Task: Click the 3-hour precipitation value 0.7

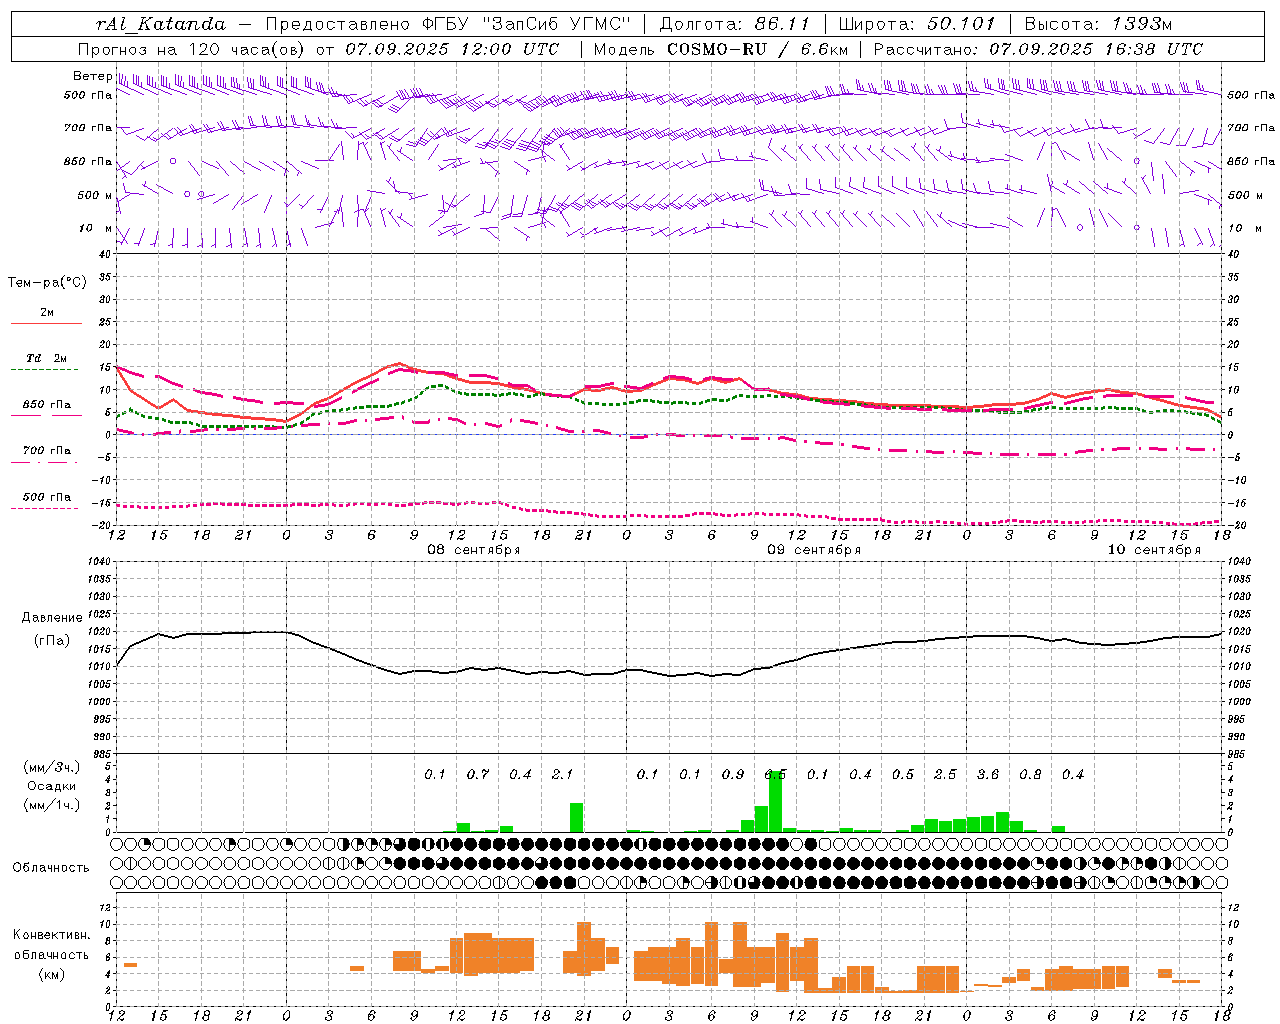Action: [x=478, y=775]
